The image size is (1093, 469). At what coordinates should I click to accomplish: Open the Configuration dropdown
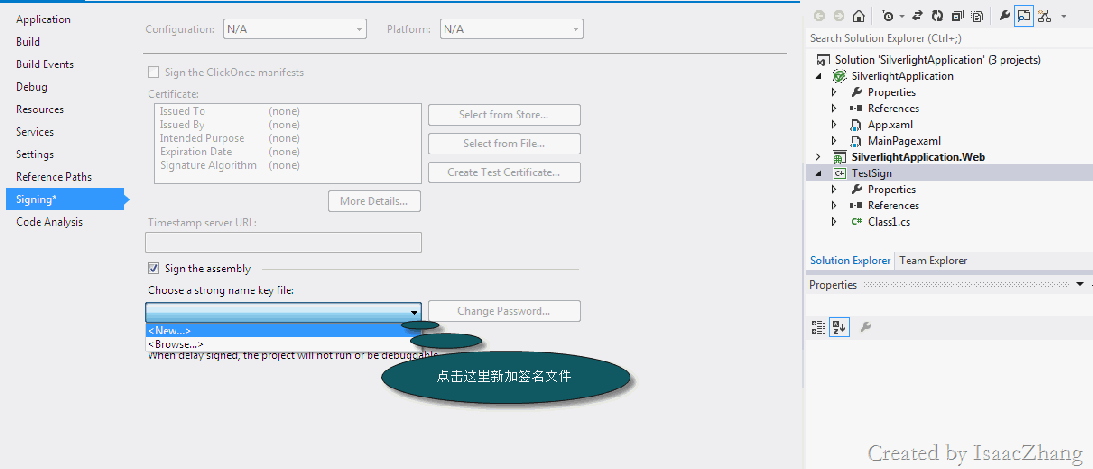(x=295, y=29)
